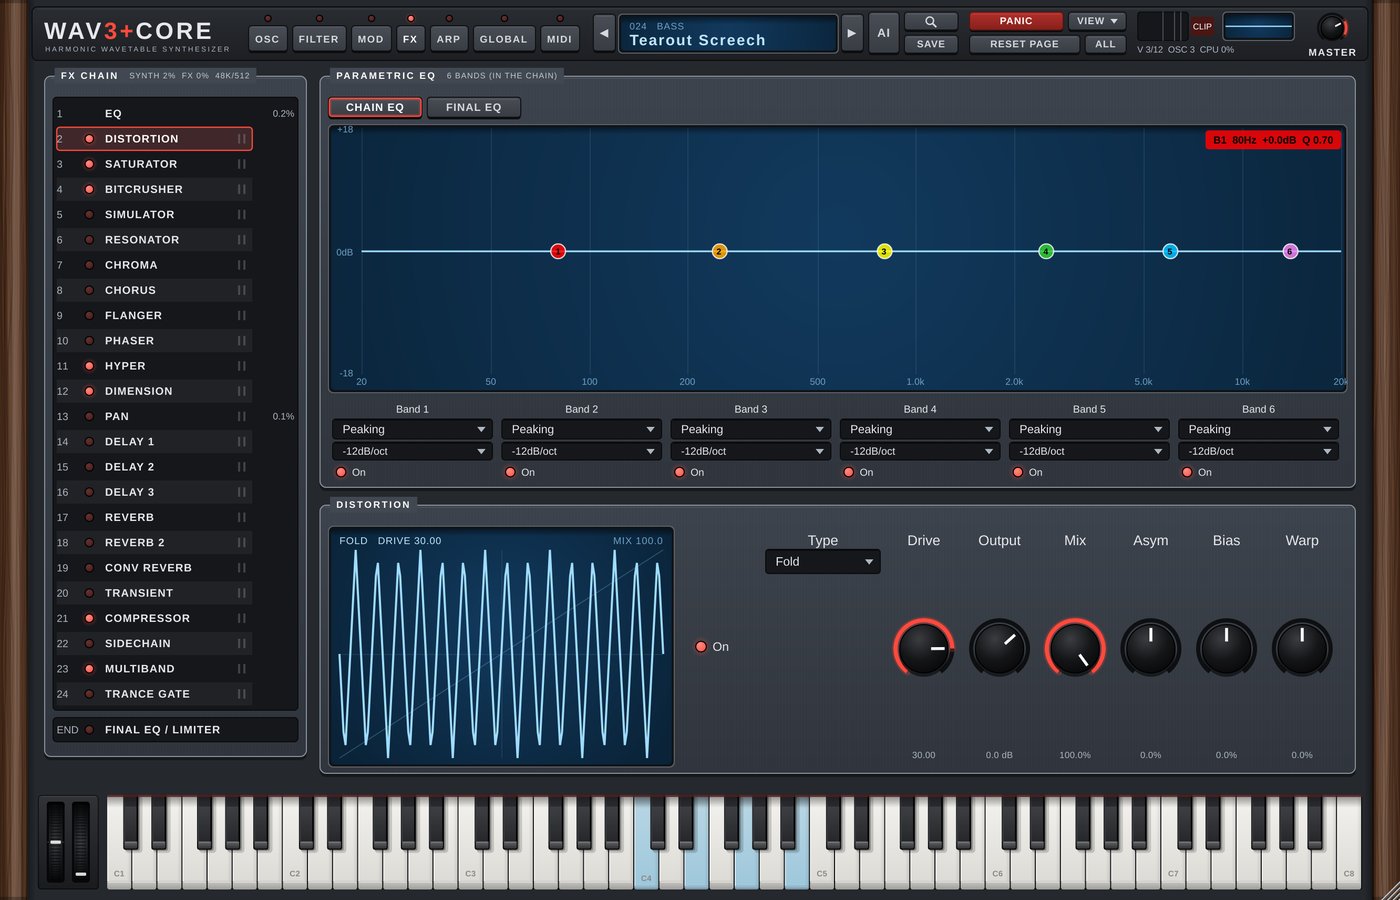Grab the drag handle on the Distortion row

tap(241, 139)
